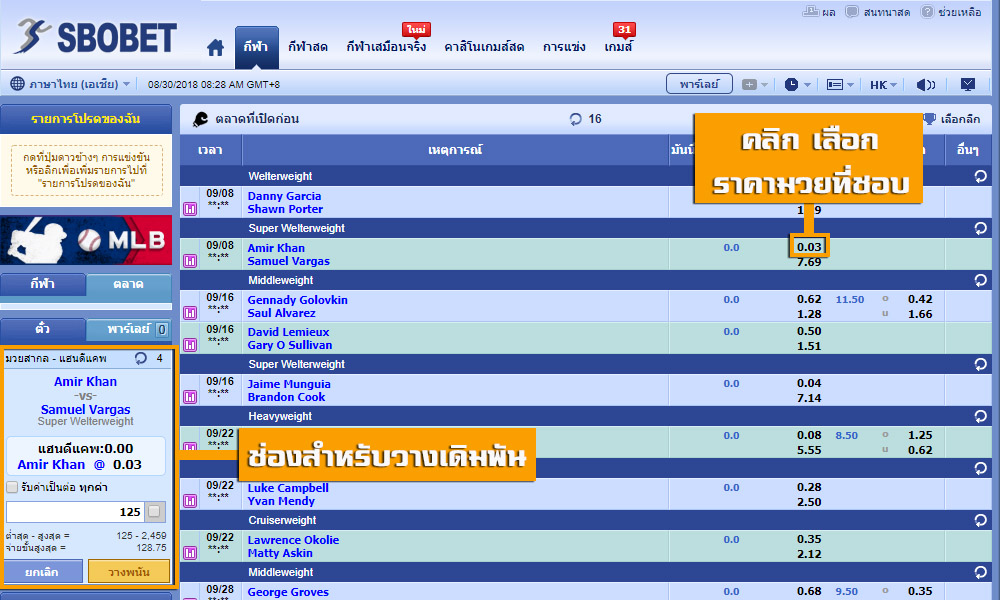Select Brandon Cook odds 7.14
This screenshot has width=1000, height=600.
coord(809,399)
